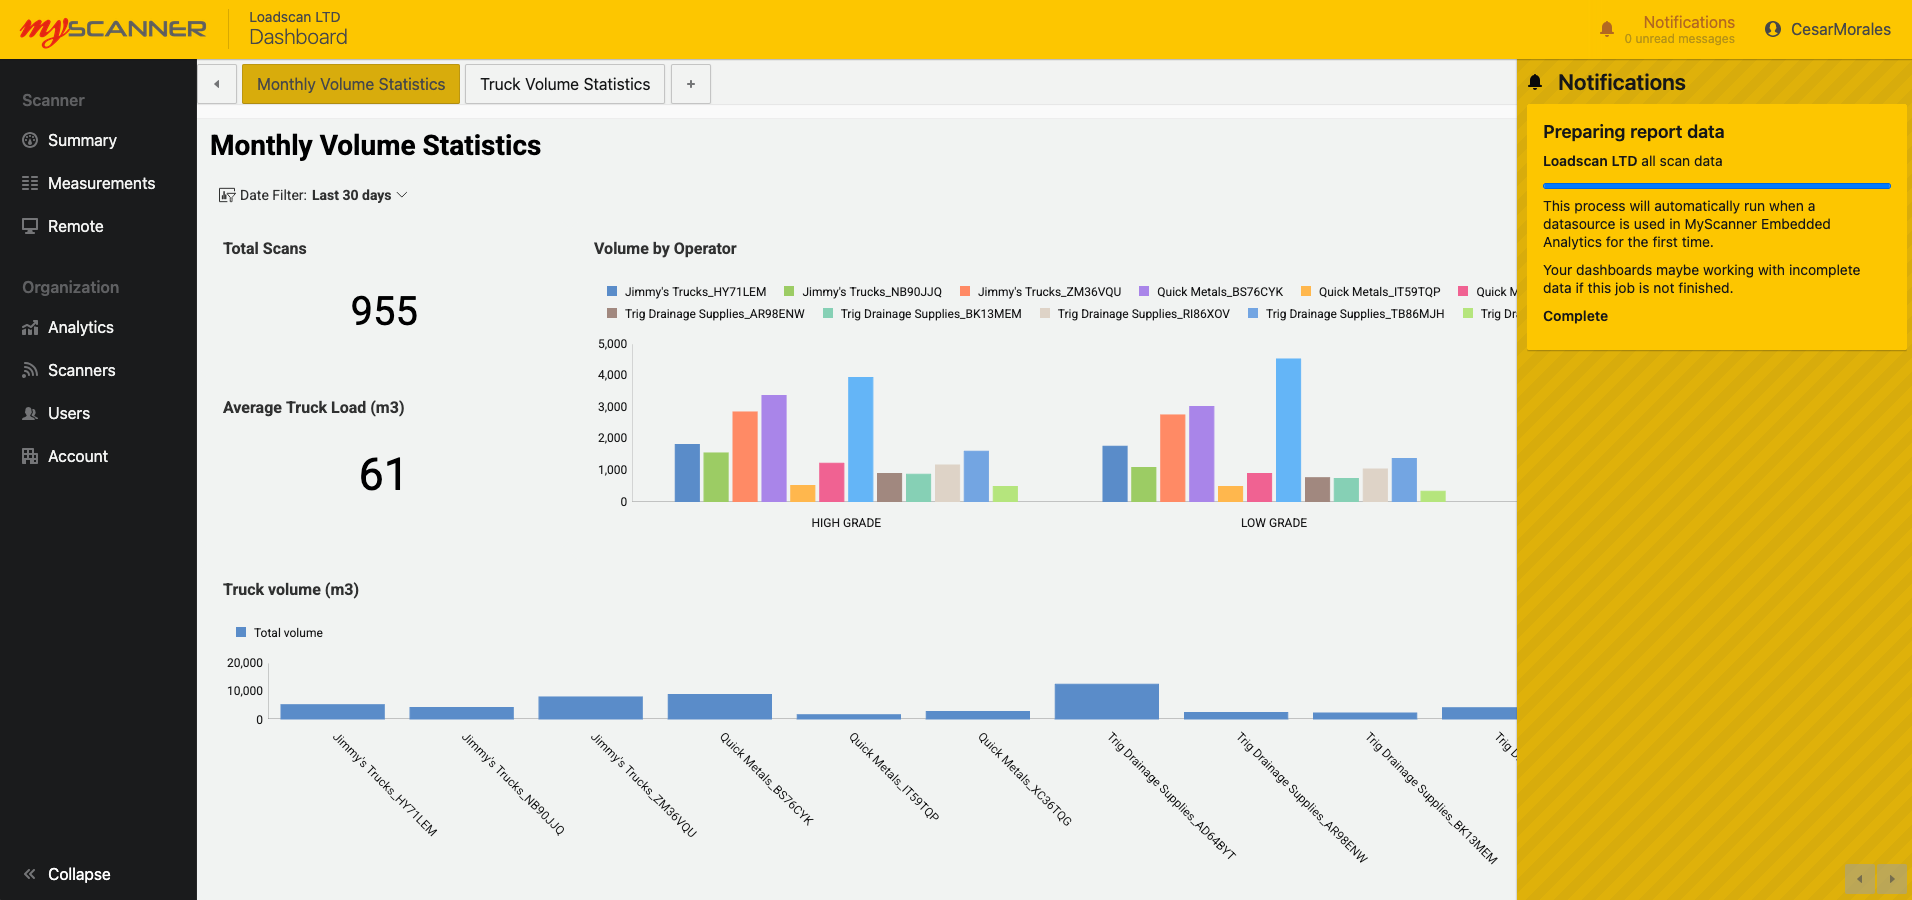Click purple bar in HIGH GRADE group
Screen dimensions: 1912x900
[774, 448]
